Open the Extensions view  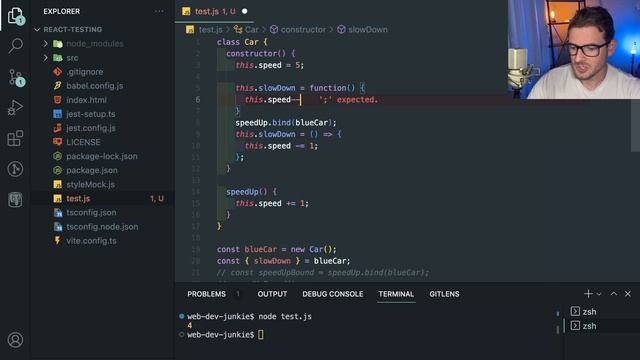tap(16, 138)
